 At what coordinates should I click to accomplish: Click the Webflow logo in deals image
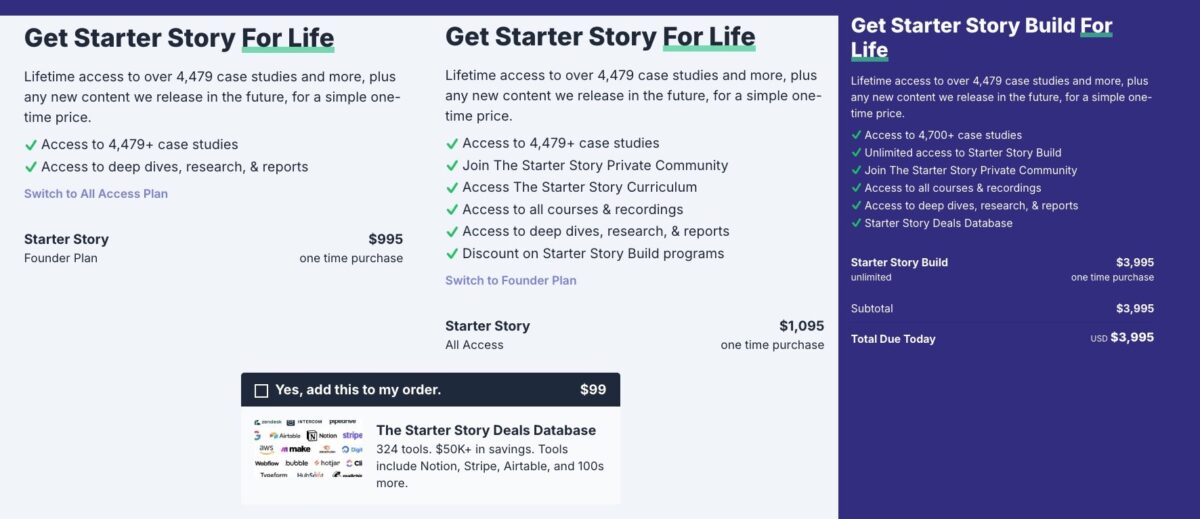267,463
